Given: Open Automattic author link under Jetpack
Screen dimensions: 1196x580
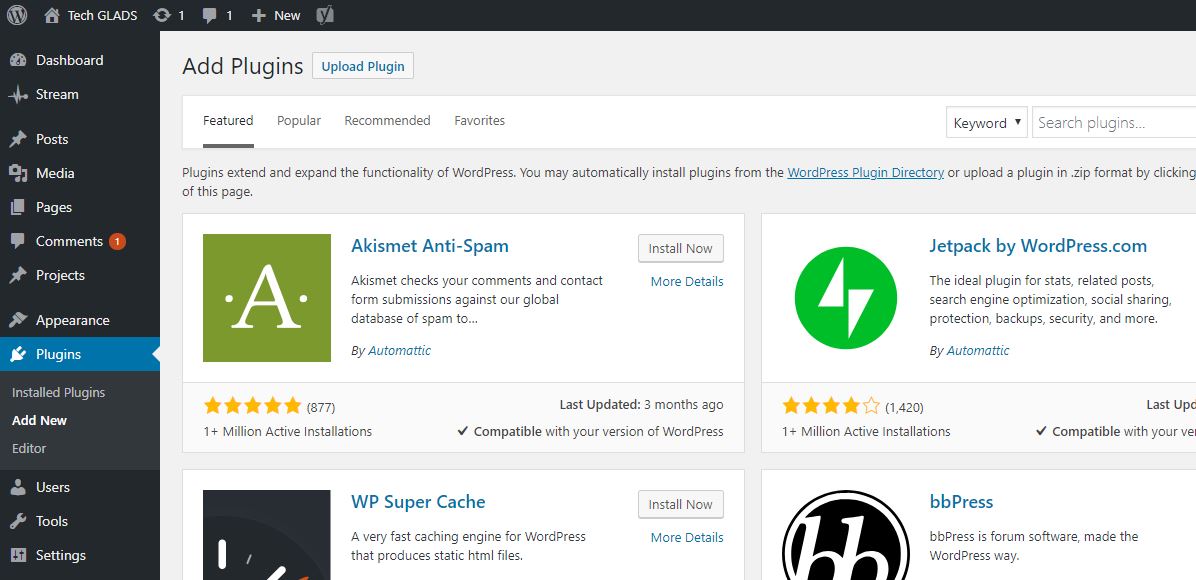Looking at the screenshot, I should click(x=978, y=351).
